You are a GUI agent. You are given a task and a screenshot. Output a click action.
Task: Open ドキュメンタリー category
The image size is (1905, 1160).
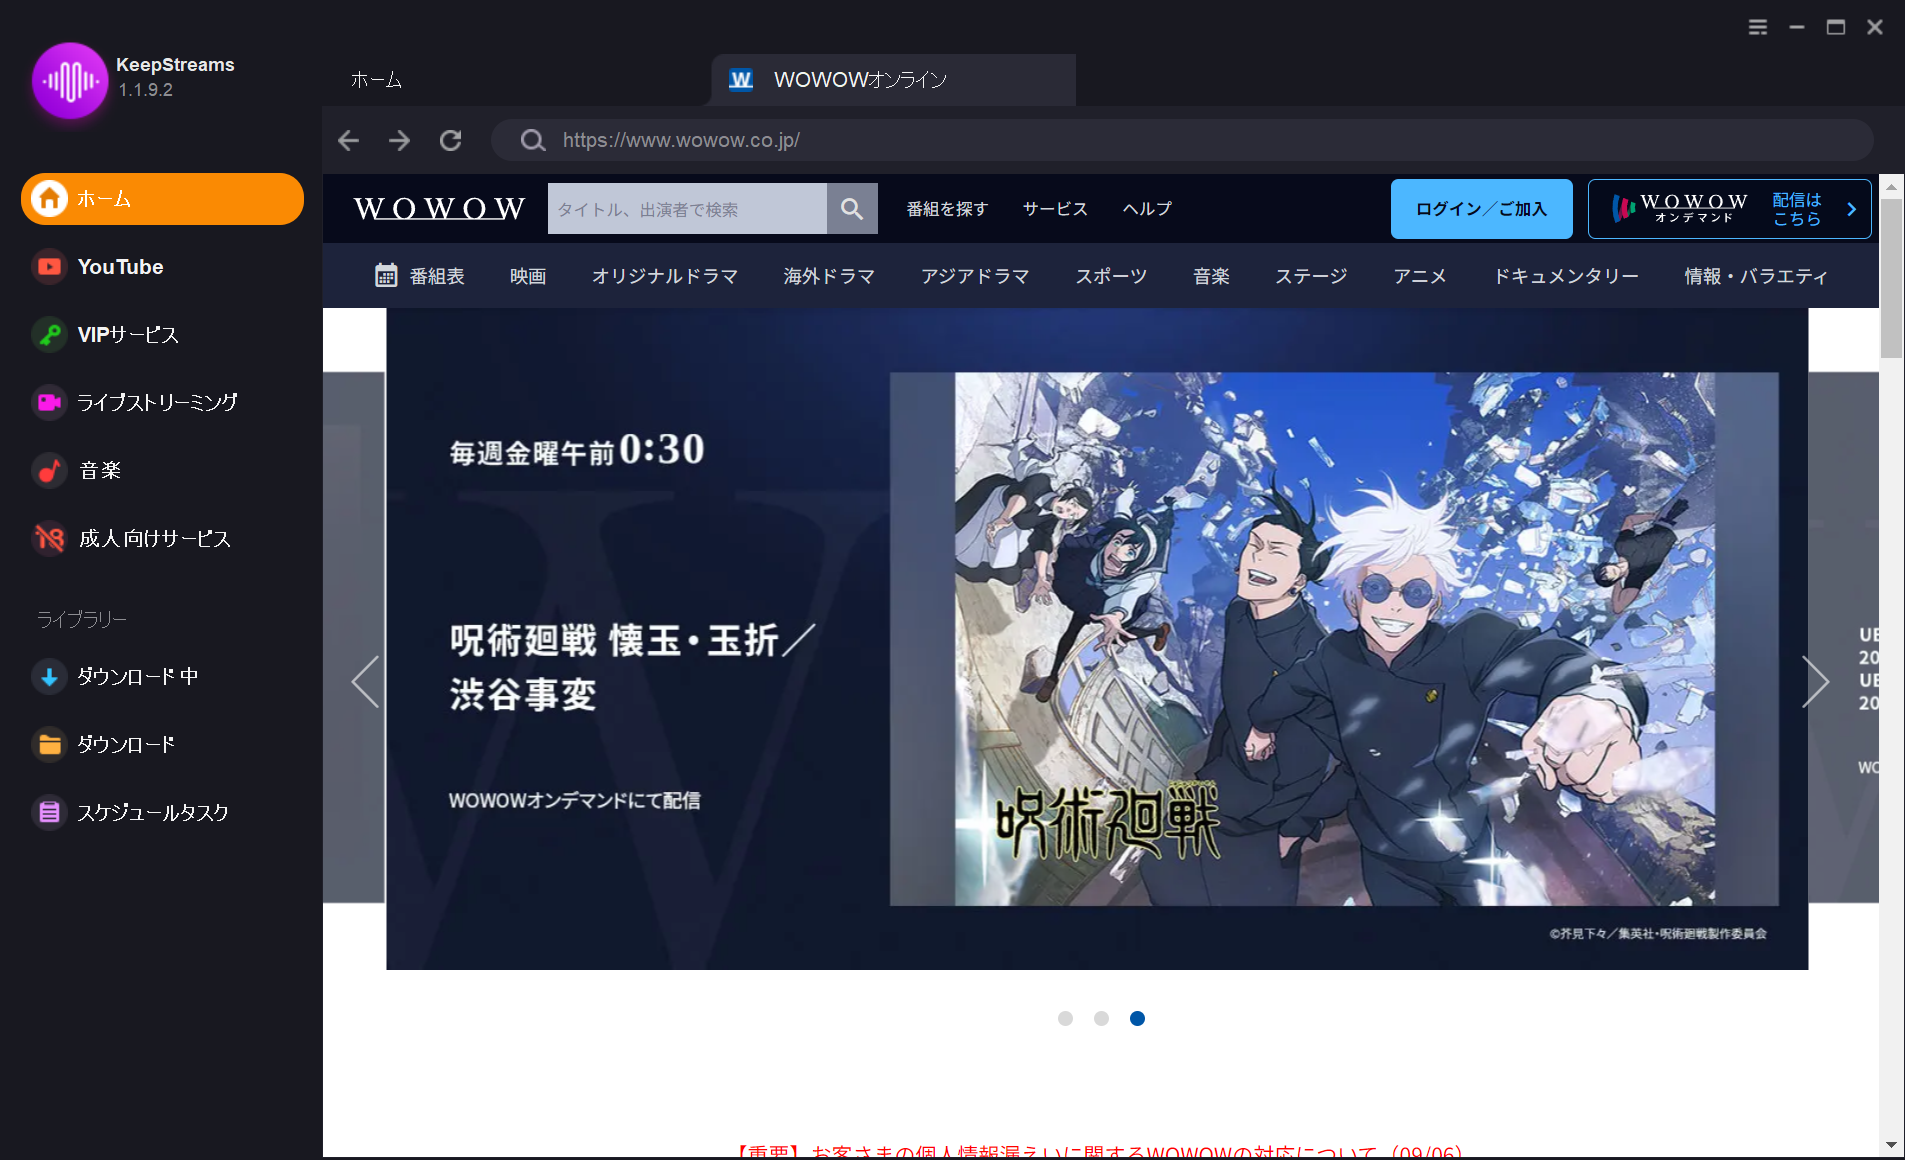click(x=1566, y=276)
